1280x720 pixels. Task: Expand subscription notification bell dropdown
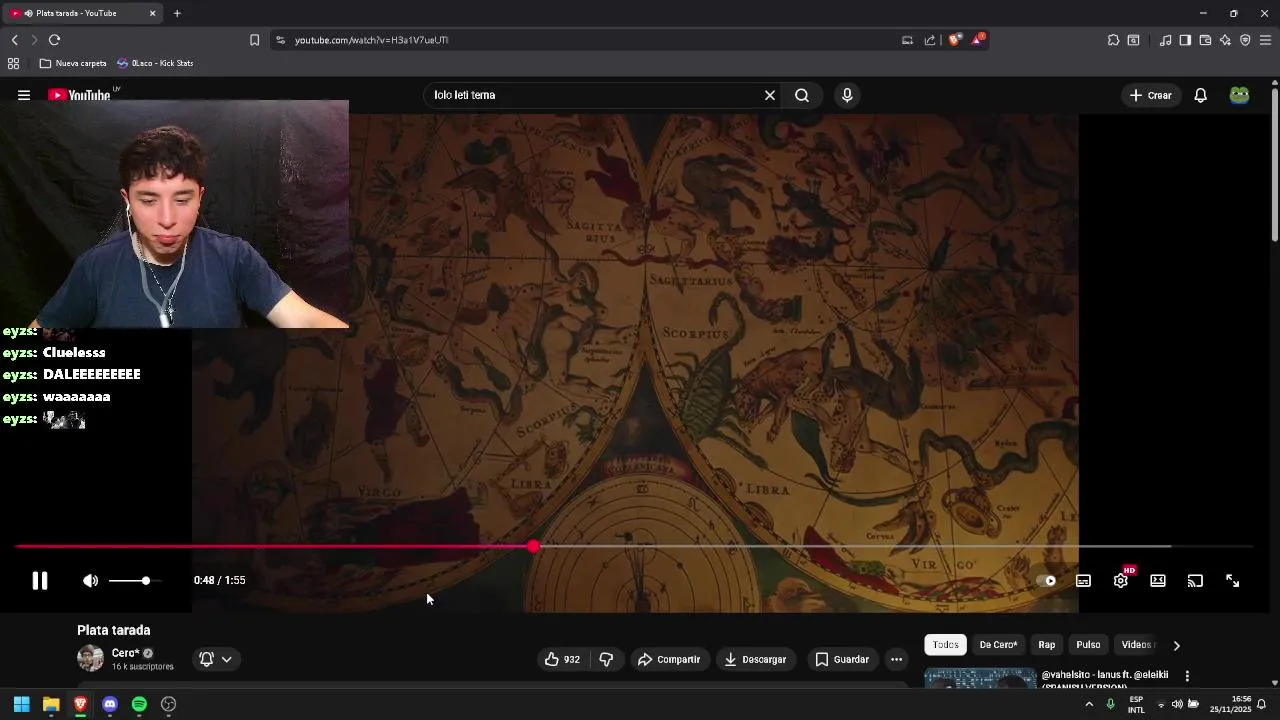215,659
